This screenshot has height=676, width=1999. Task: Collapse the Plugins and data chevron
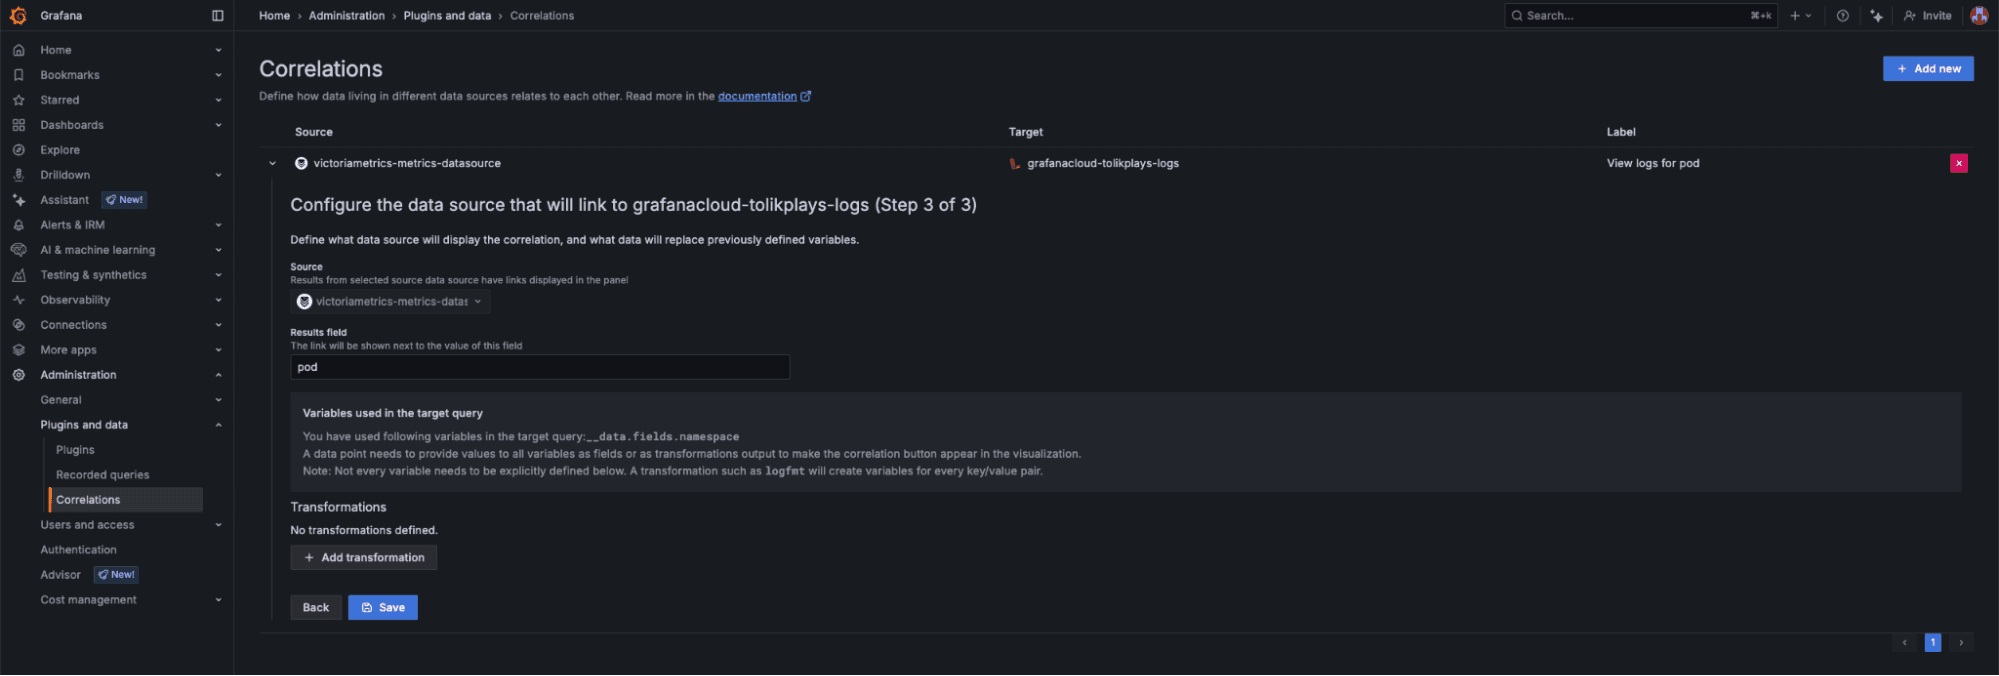coord(218,425)
